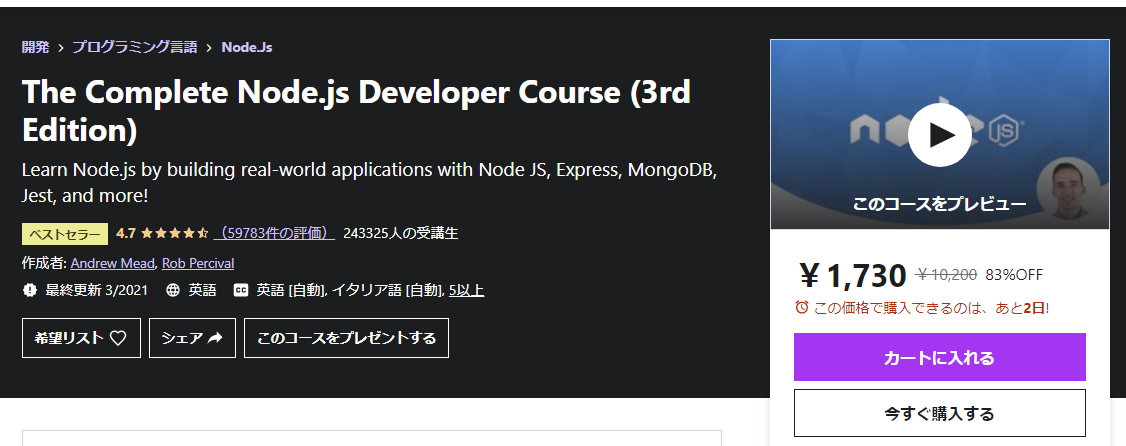Viewport: 1126px width, 446px height.
Task: Click the course title heading
Action: (357, 111)
